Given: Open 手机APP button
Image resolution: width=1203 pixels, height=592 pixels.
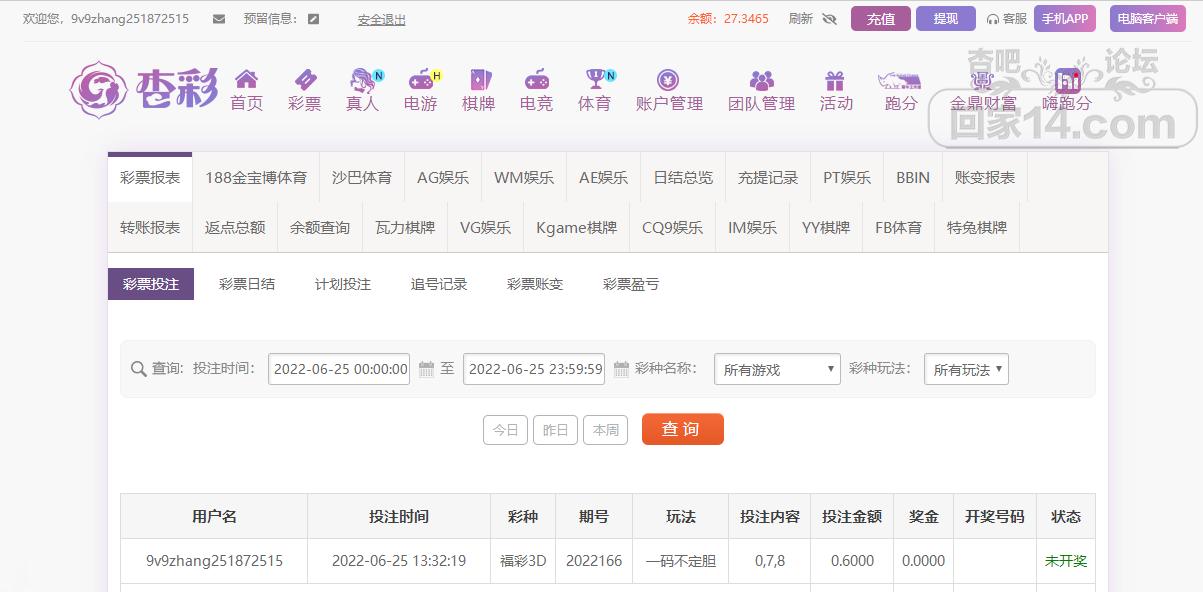Looking at the screenshot, I should 1065,19.
